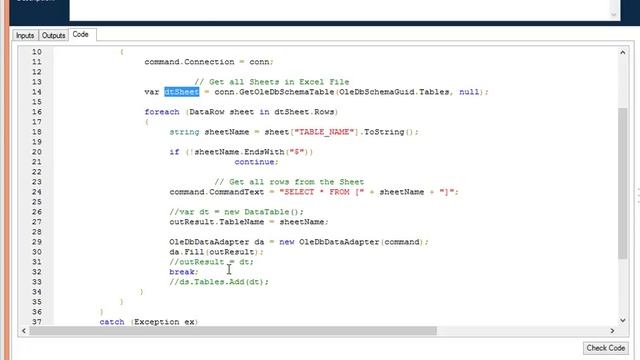Click the continue keyword on line 21
The image size is (640, 360).
point(254,162)
